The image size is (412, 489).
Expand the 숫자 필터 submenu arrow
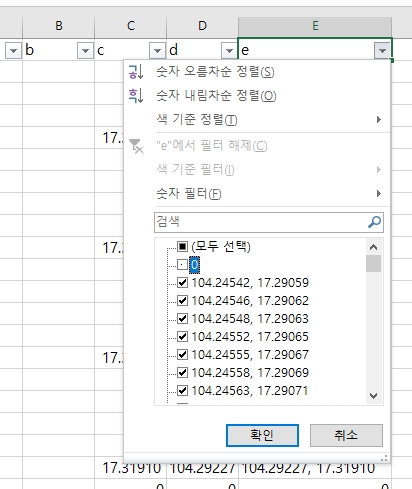click(x=379, y=194)
